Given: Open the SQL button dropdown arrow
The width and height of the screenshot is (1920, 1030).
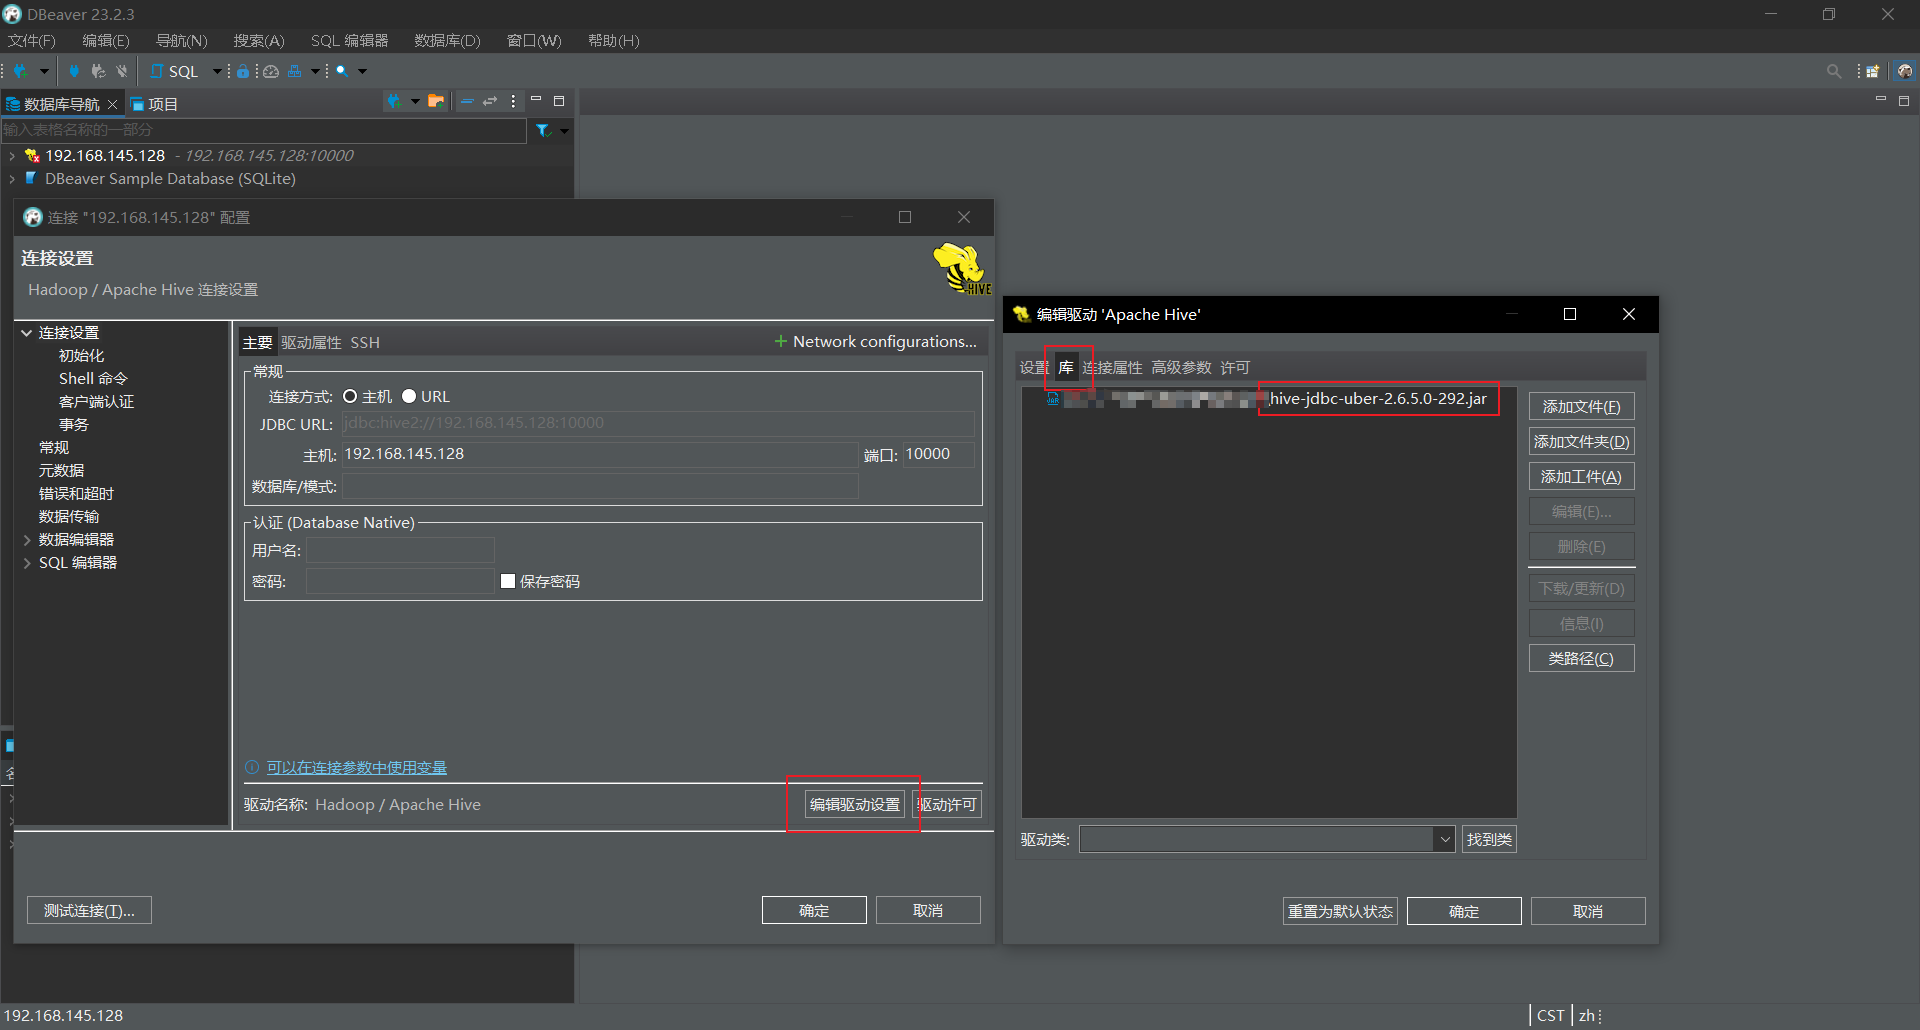Looking at the screenshot, I should pos(216,71).
